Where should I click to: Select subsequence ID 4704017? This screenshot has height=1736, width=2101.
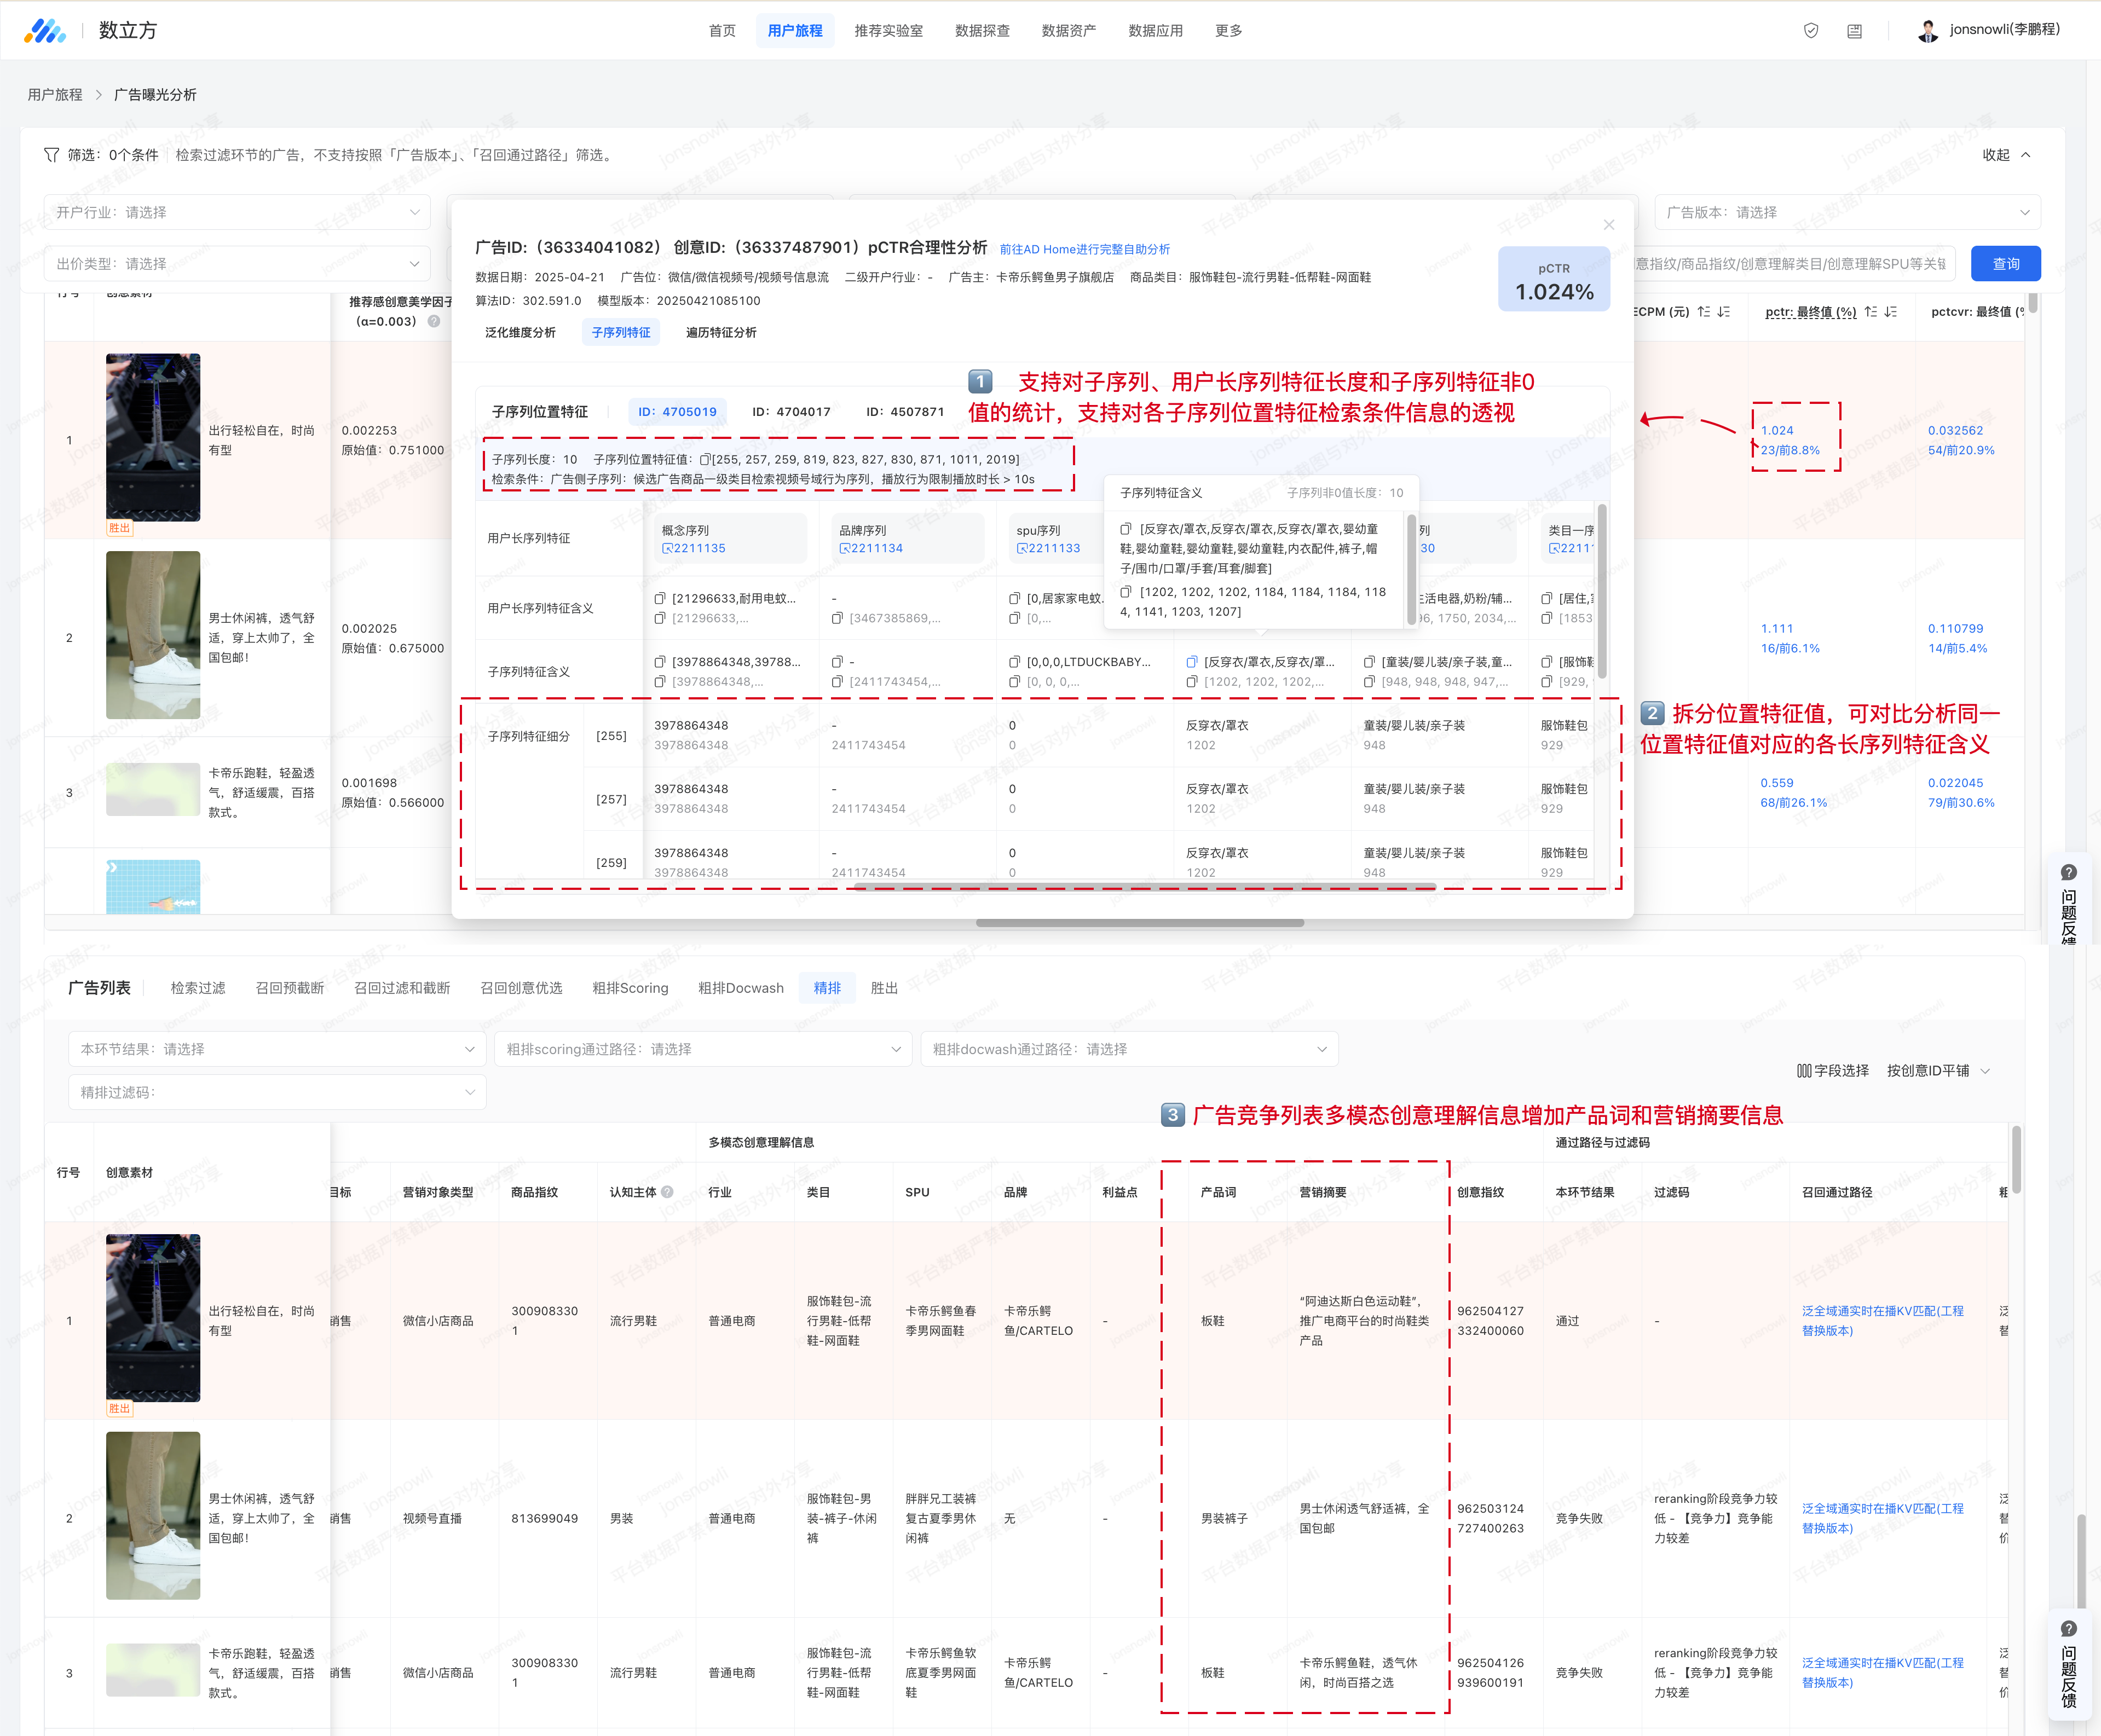(791, 412)
